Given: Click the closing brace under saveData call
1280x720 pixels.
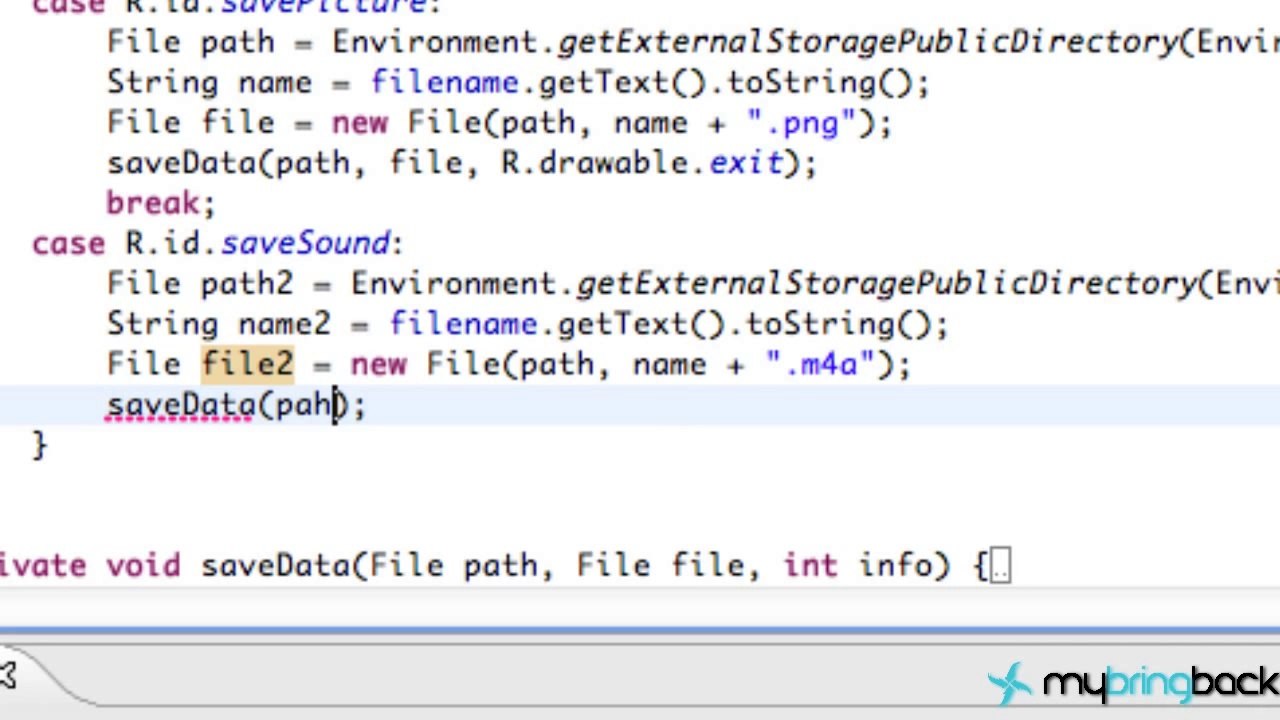Looking at the screenshot, I should tap(39, 445).
